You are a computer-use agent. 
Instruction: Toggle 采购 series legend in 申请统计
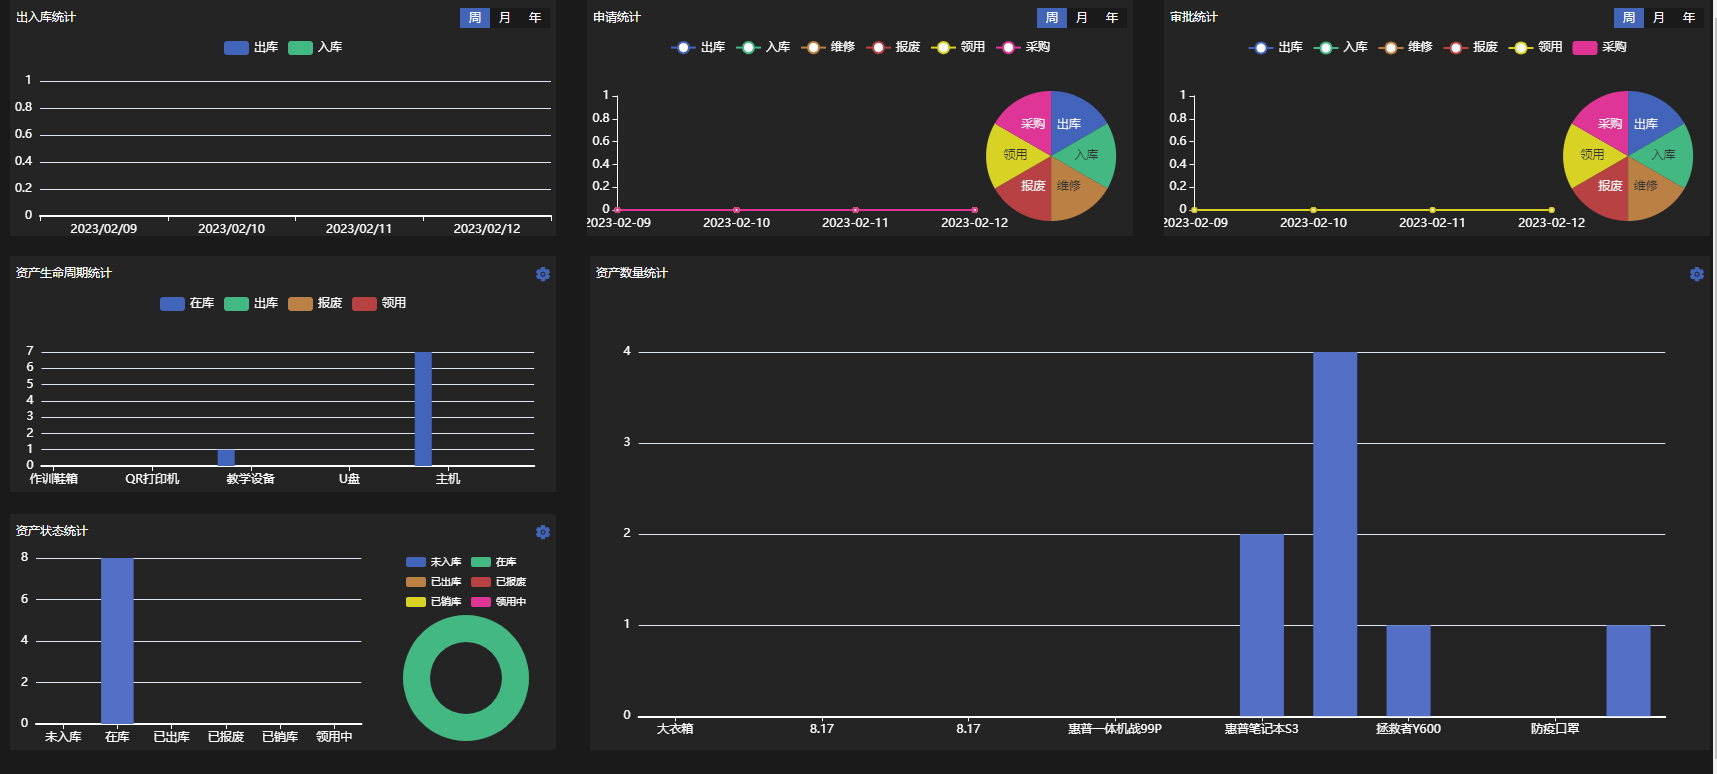(1023, 47)
